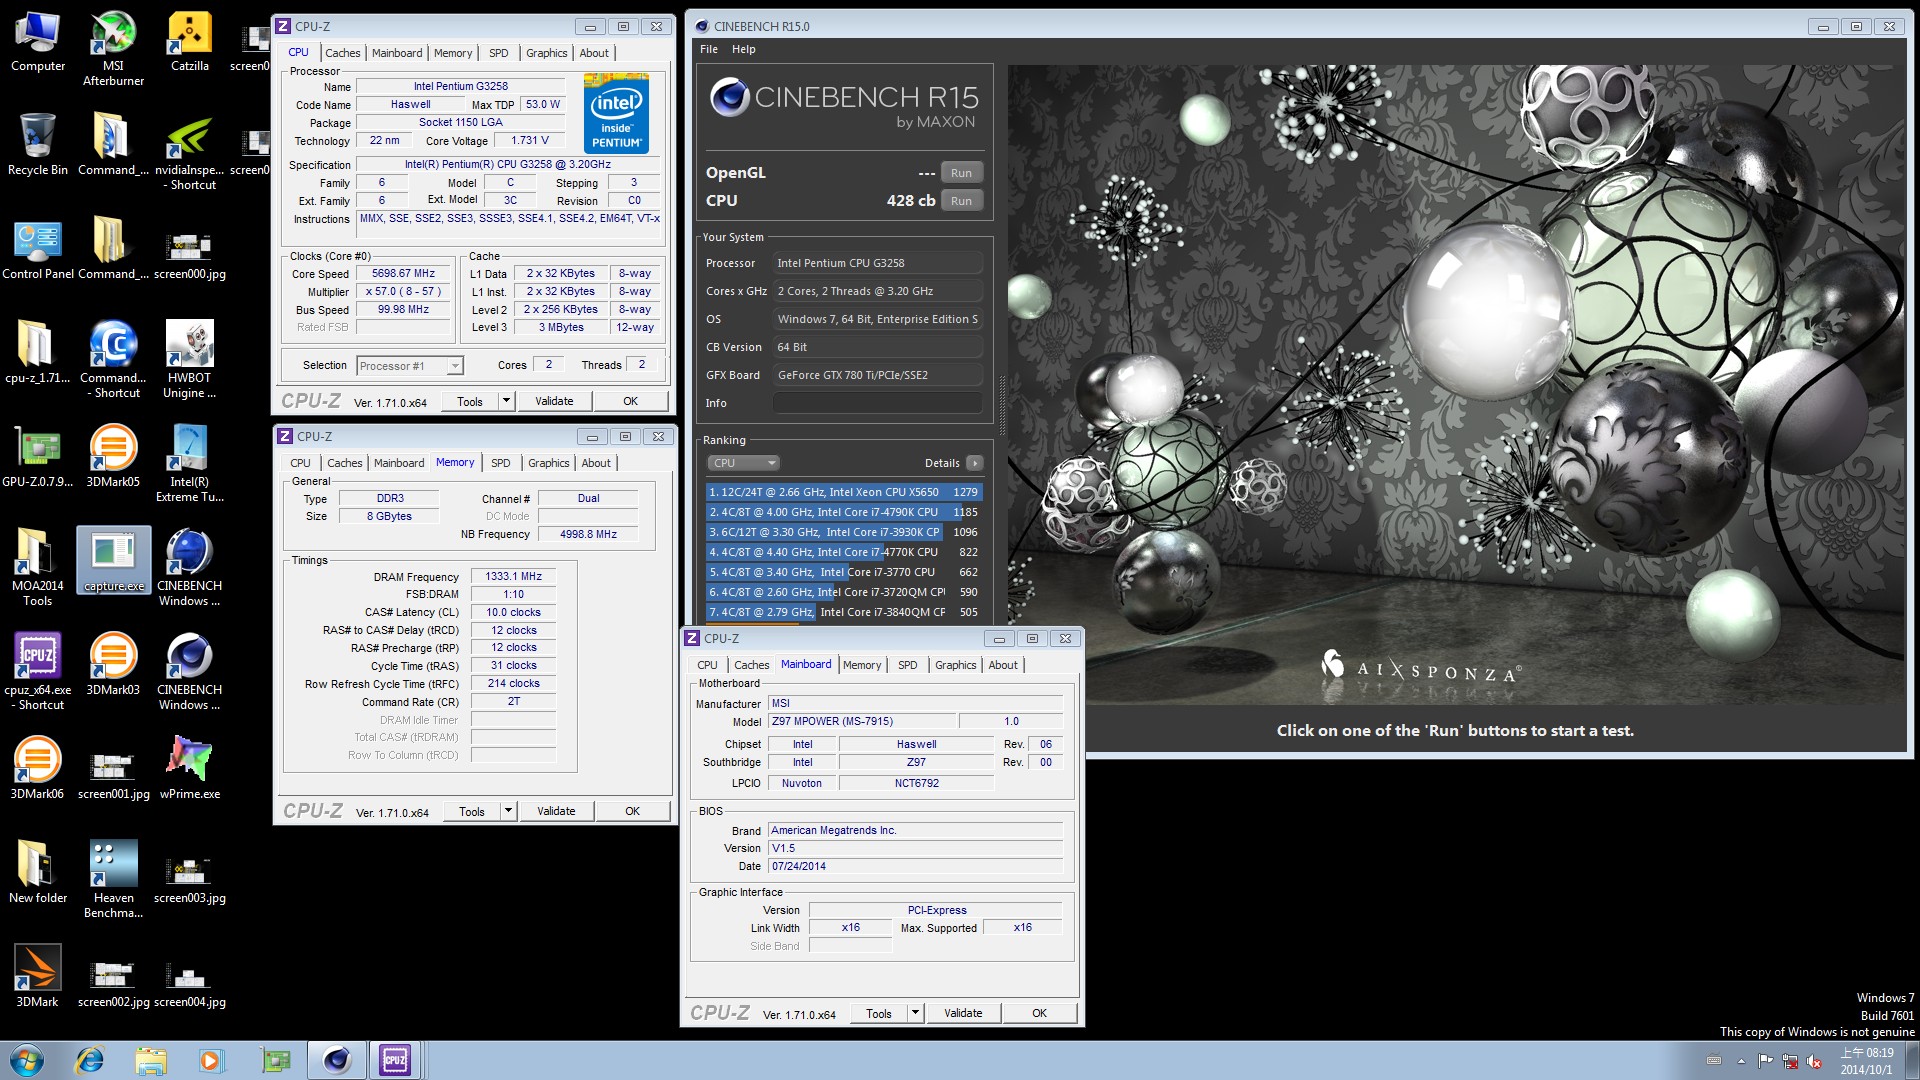Show hidden system tray icons
The height and width of the screenshot is (1080, 1920).
[1741, 1061]
